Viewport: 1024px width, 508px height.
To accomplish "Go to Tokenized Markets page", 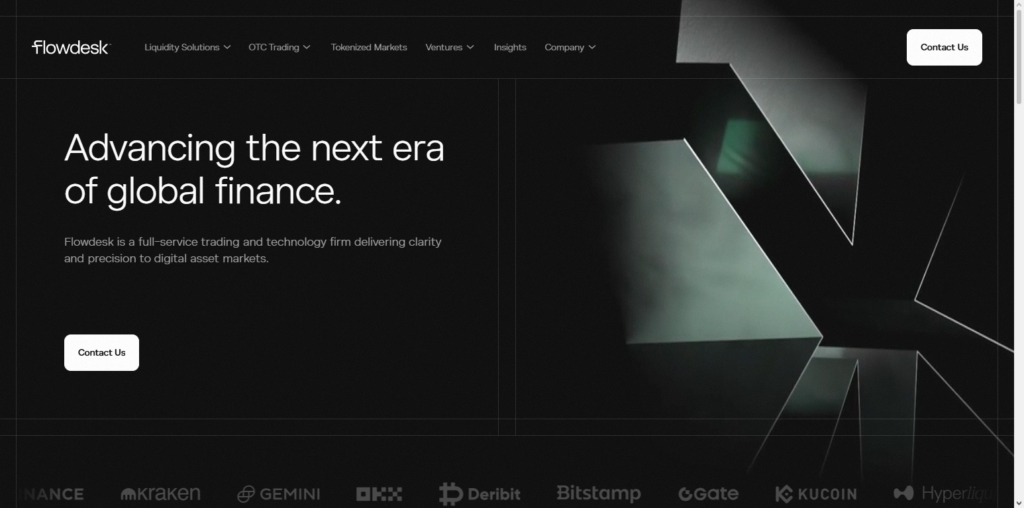I will [x=369, y=47].
